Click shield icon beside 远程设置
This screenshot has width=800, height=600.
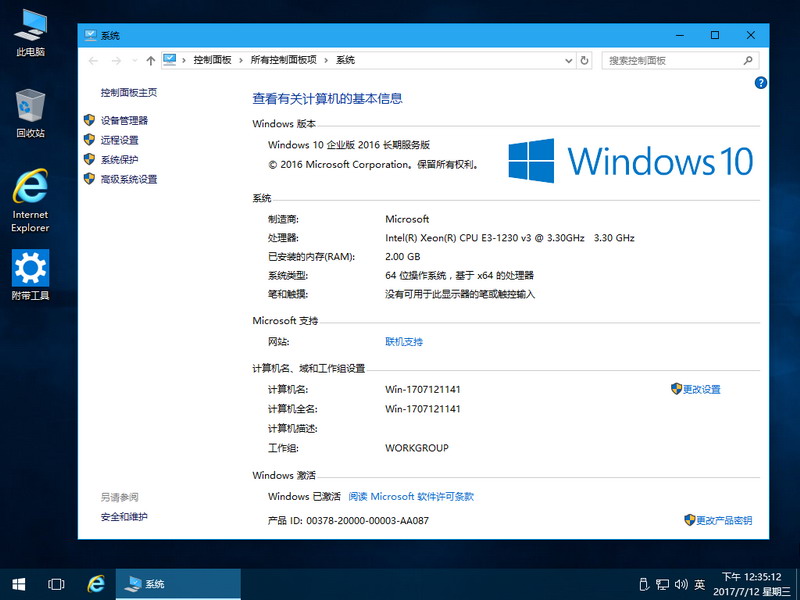89,139
